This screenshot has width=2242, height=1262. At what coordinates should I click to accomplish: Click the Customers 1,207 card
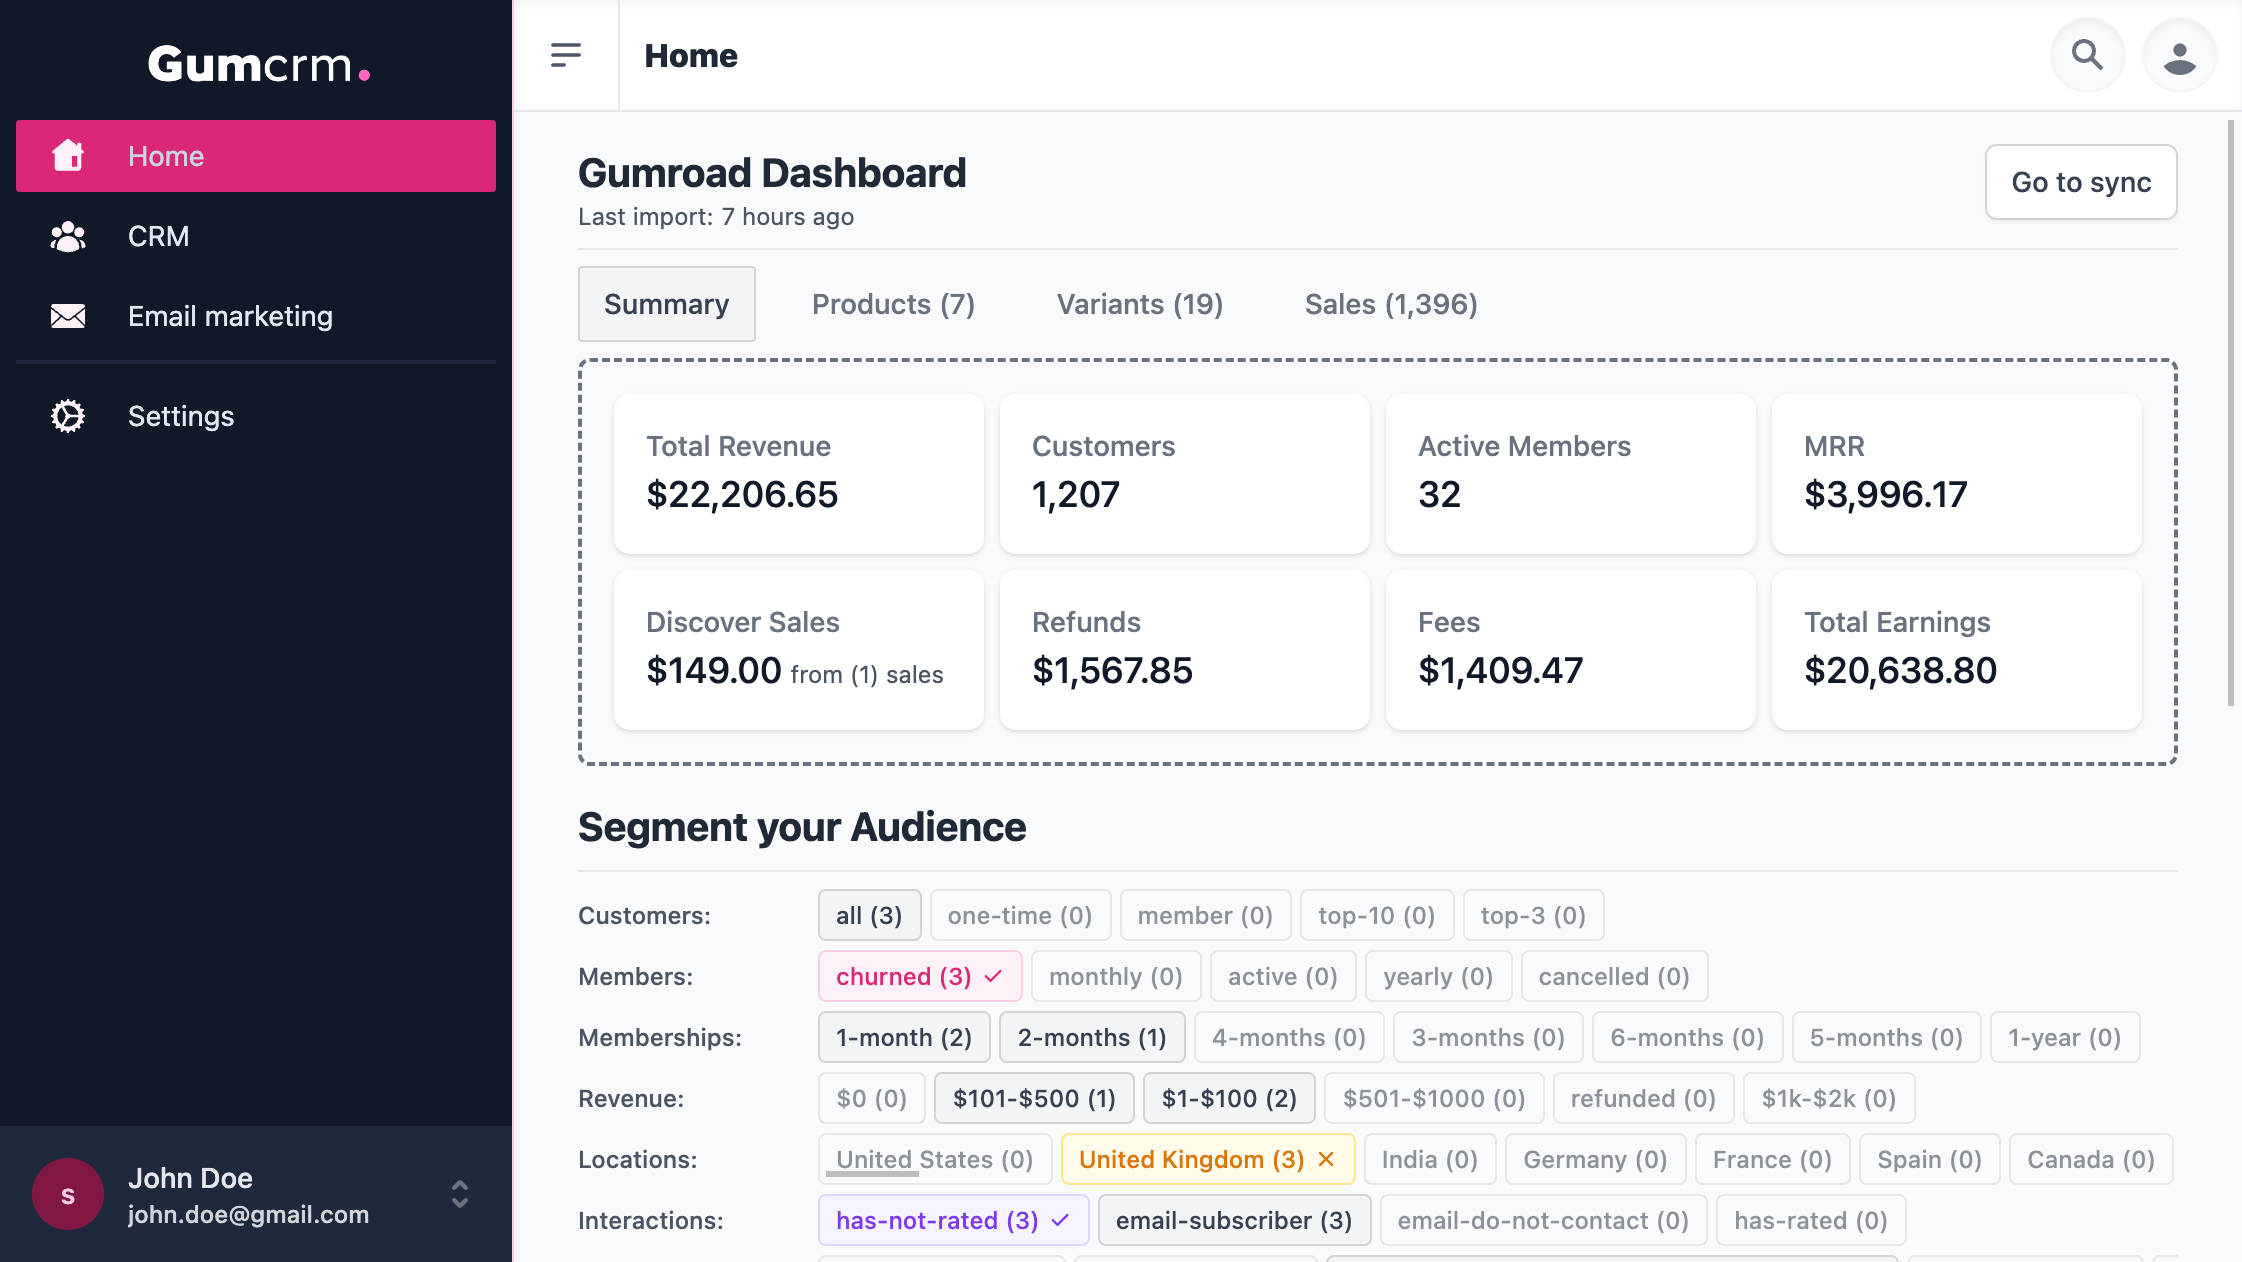pos(1184,473)
